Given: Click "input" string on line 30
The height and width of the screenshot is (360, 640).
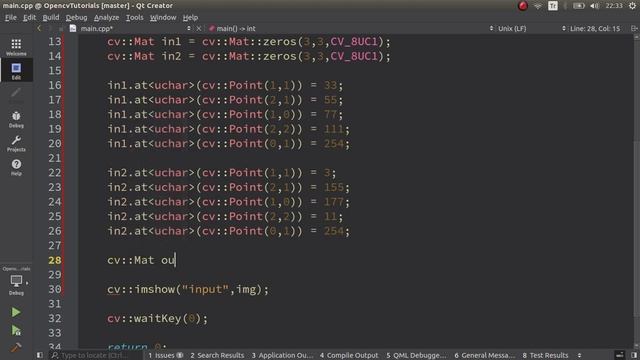Looking at the screenshot, I should (x=205, y=289).
